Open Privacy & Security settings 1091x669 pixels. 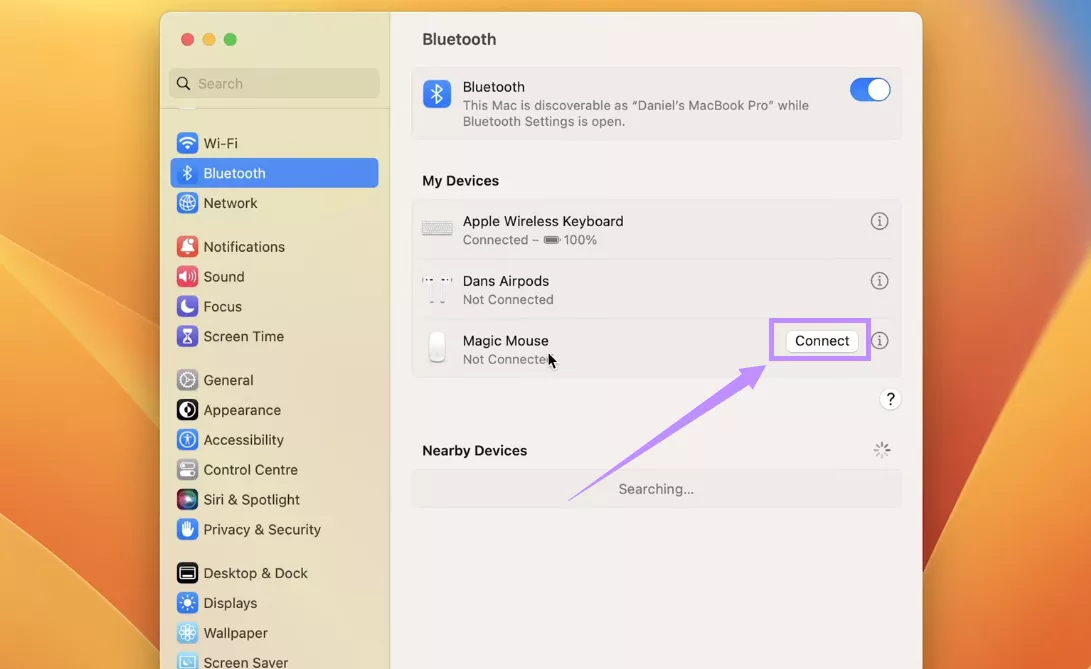(x=261, y=530)
